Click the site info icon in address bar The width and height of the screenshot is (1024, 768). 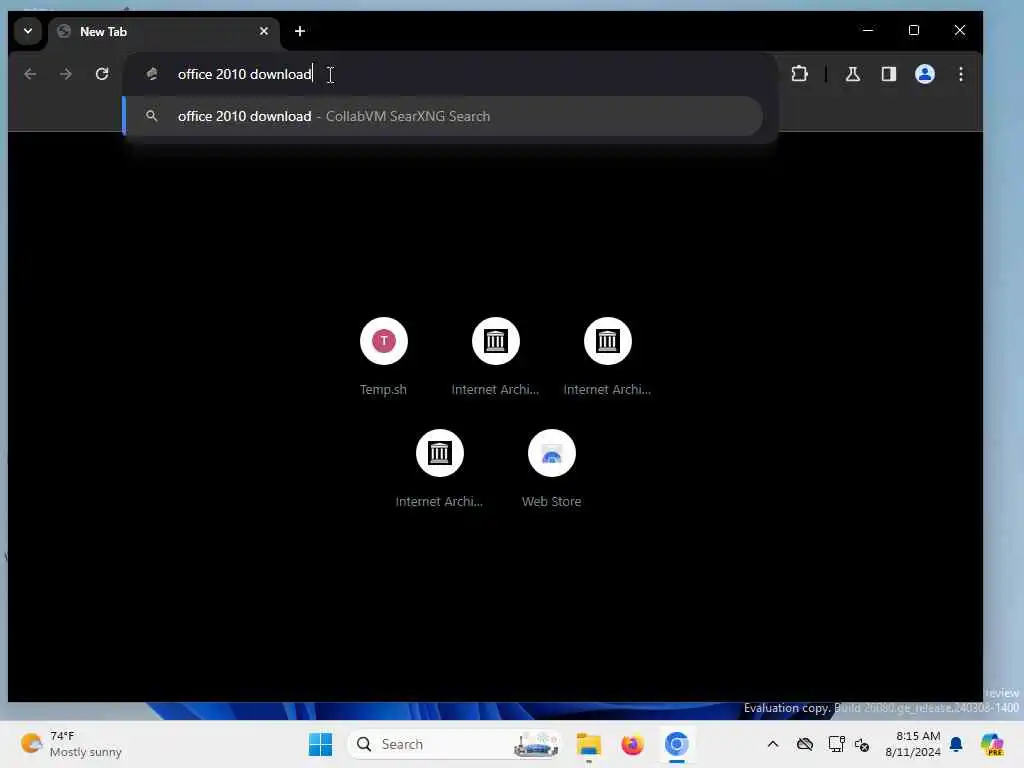click(152, 74)
